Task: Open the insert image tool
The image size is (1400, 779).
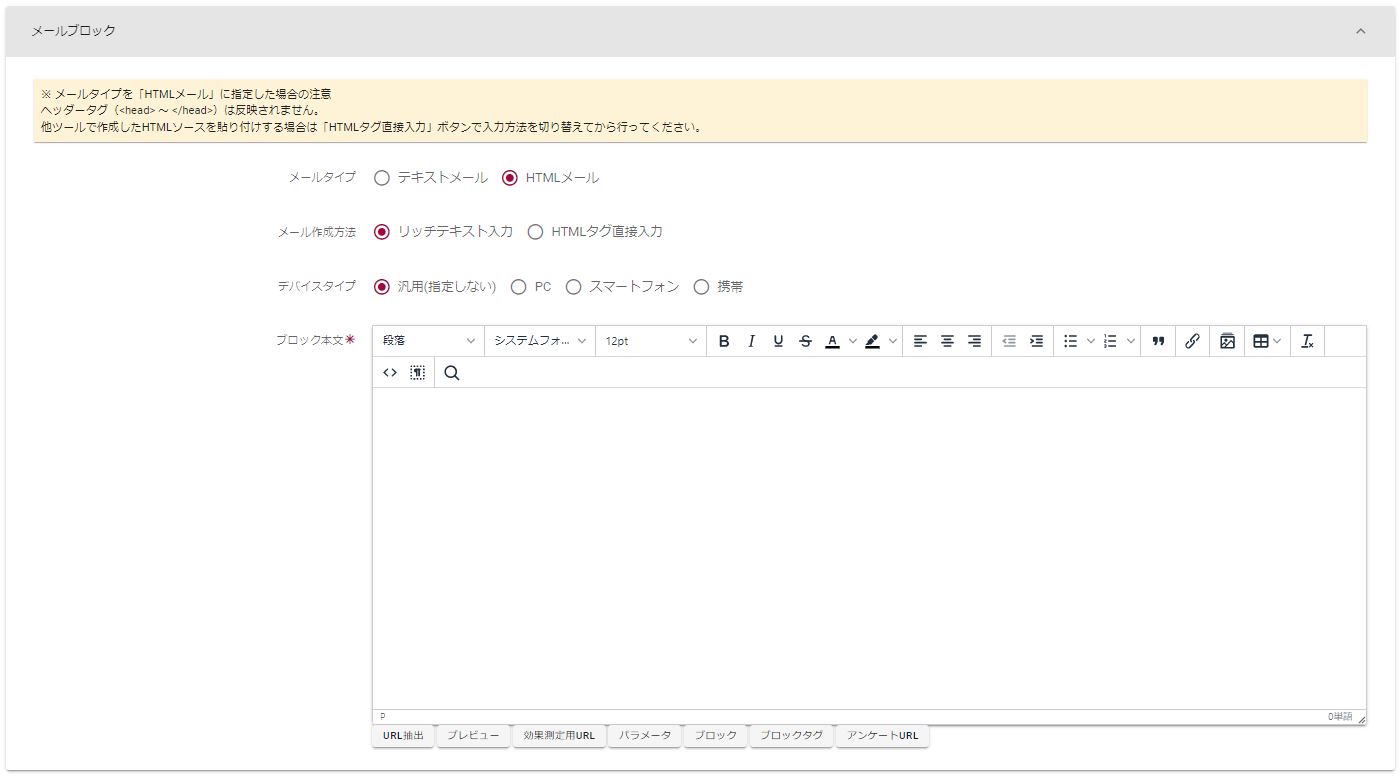Action: pos(1227,341)
